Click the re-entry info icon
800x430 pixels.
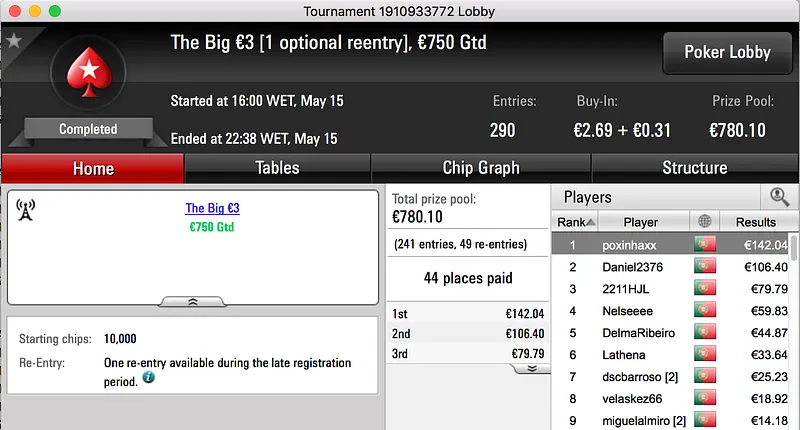(149, 379)
